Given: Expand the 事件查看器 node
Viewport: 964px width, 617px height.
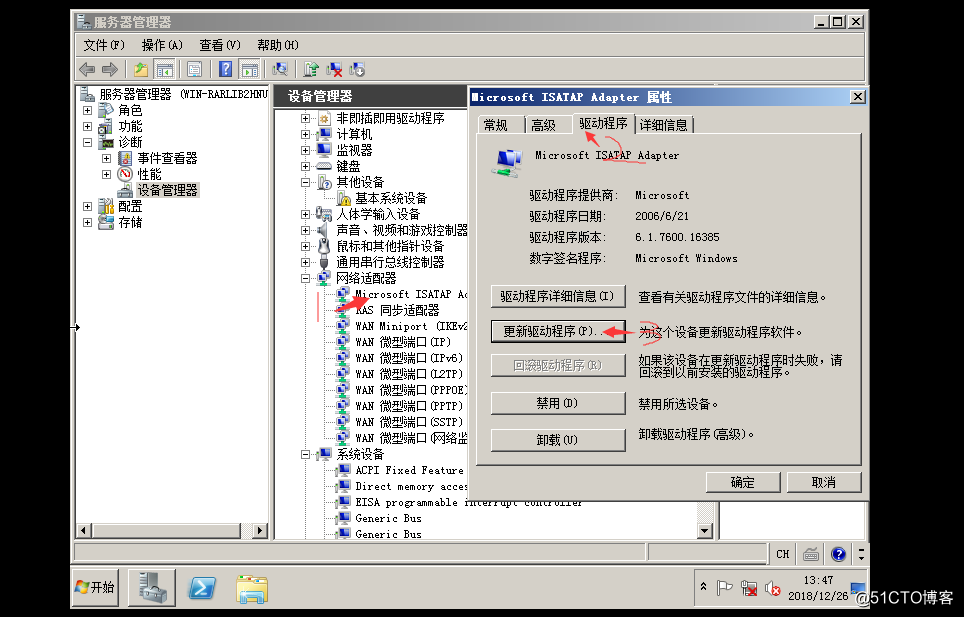Looking at the screenshot, I should click(106, 159).
